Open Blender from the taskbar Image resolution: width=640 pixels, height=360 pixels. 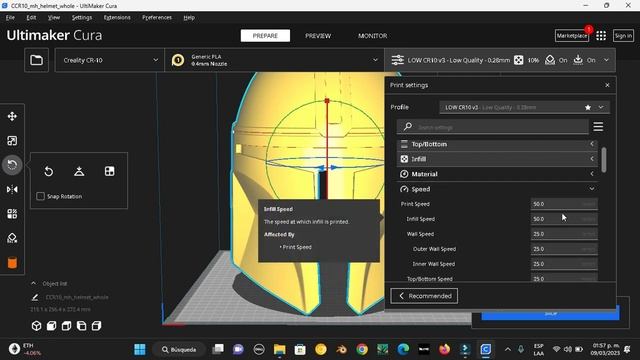coord(341,349)
